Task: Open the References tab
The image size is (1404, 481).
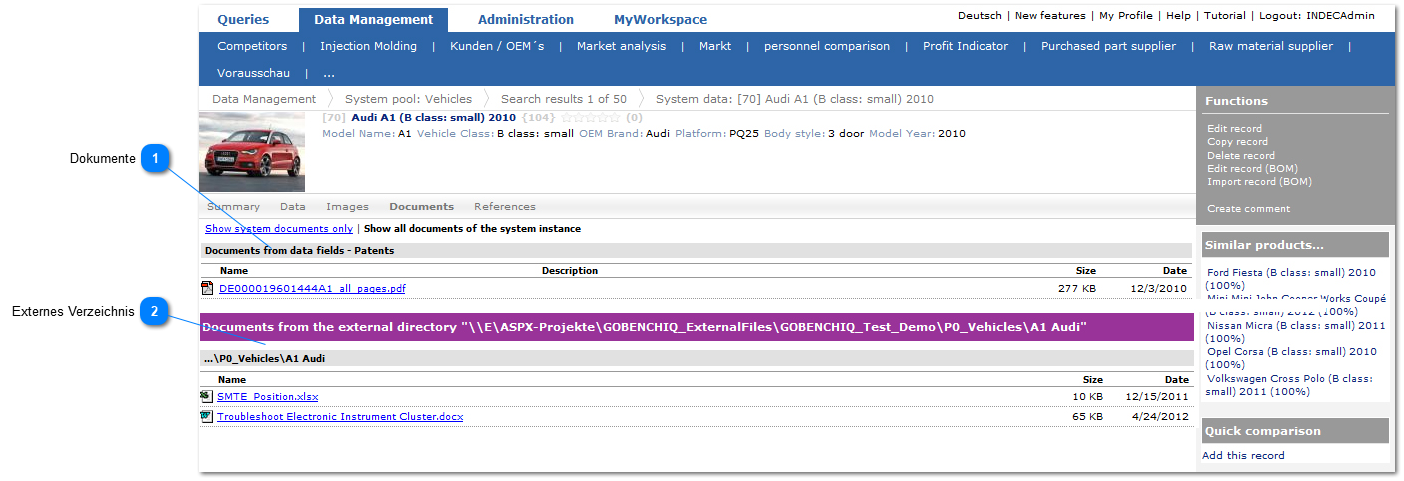Action: 505,207
